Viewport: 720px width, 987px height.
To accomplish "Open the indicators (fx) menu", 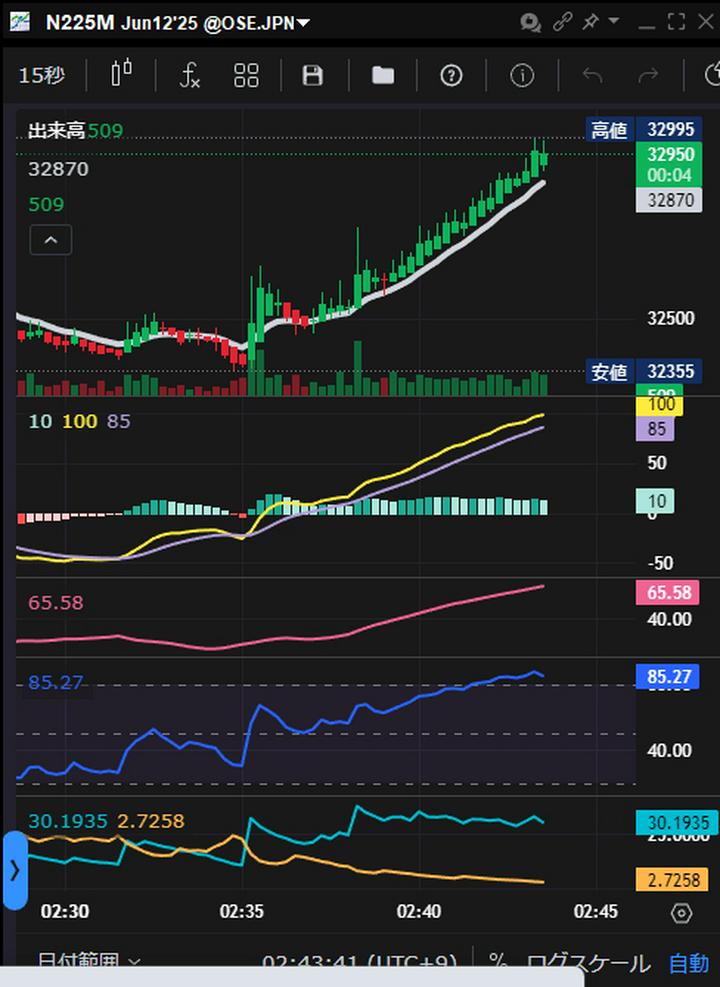I will point(189,75).
